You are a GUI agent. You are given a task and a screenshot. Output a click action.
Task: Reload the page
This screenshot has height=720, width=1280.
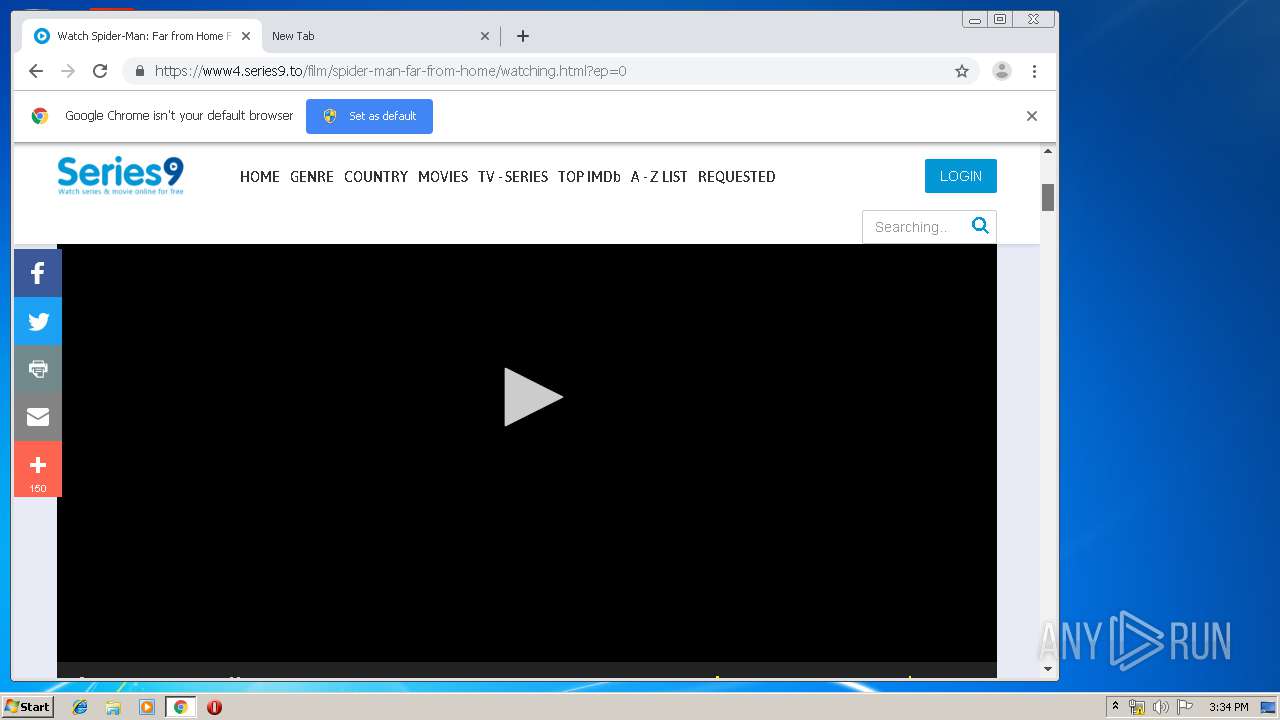[100, 71]
